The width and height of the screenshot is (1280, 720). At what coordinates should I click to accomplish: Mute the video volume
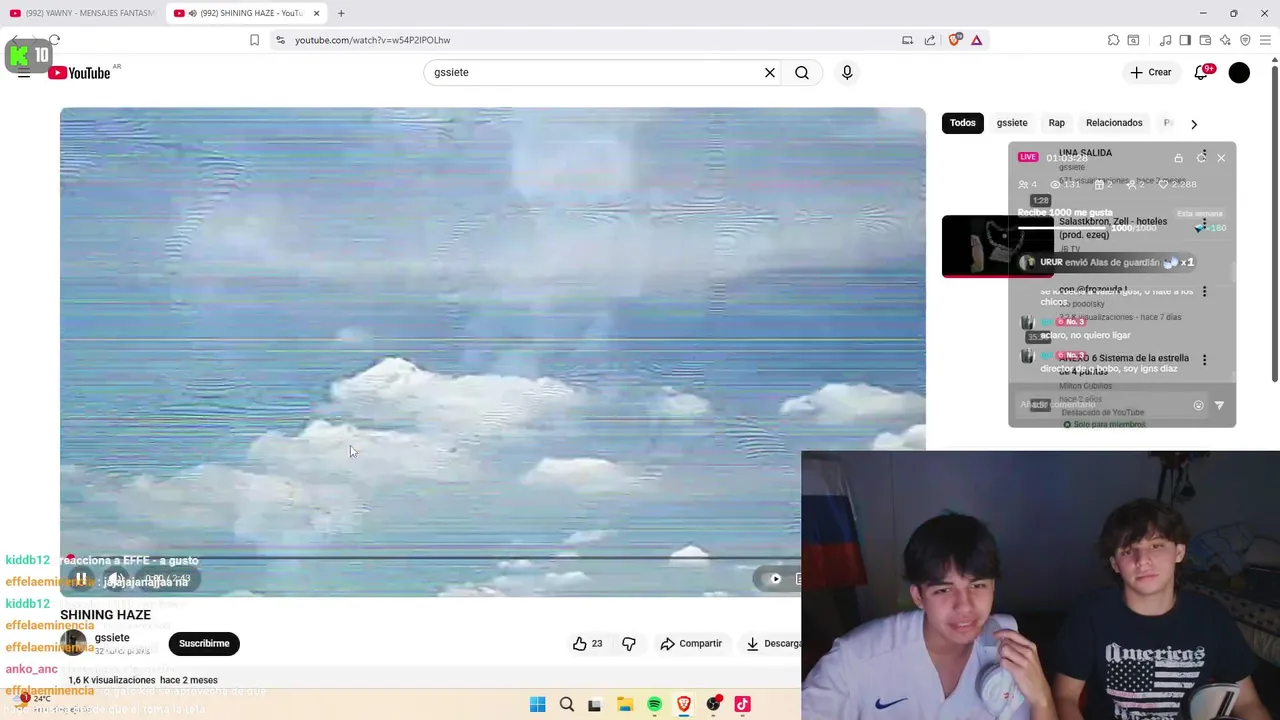pyautogui.click(x=116, y=579)
